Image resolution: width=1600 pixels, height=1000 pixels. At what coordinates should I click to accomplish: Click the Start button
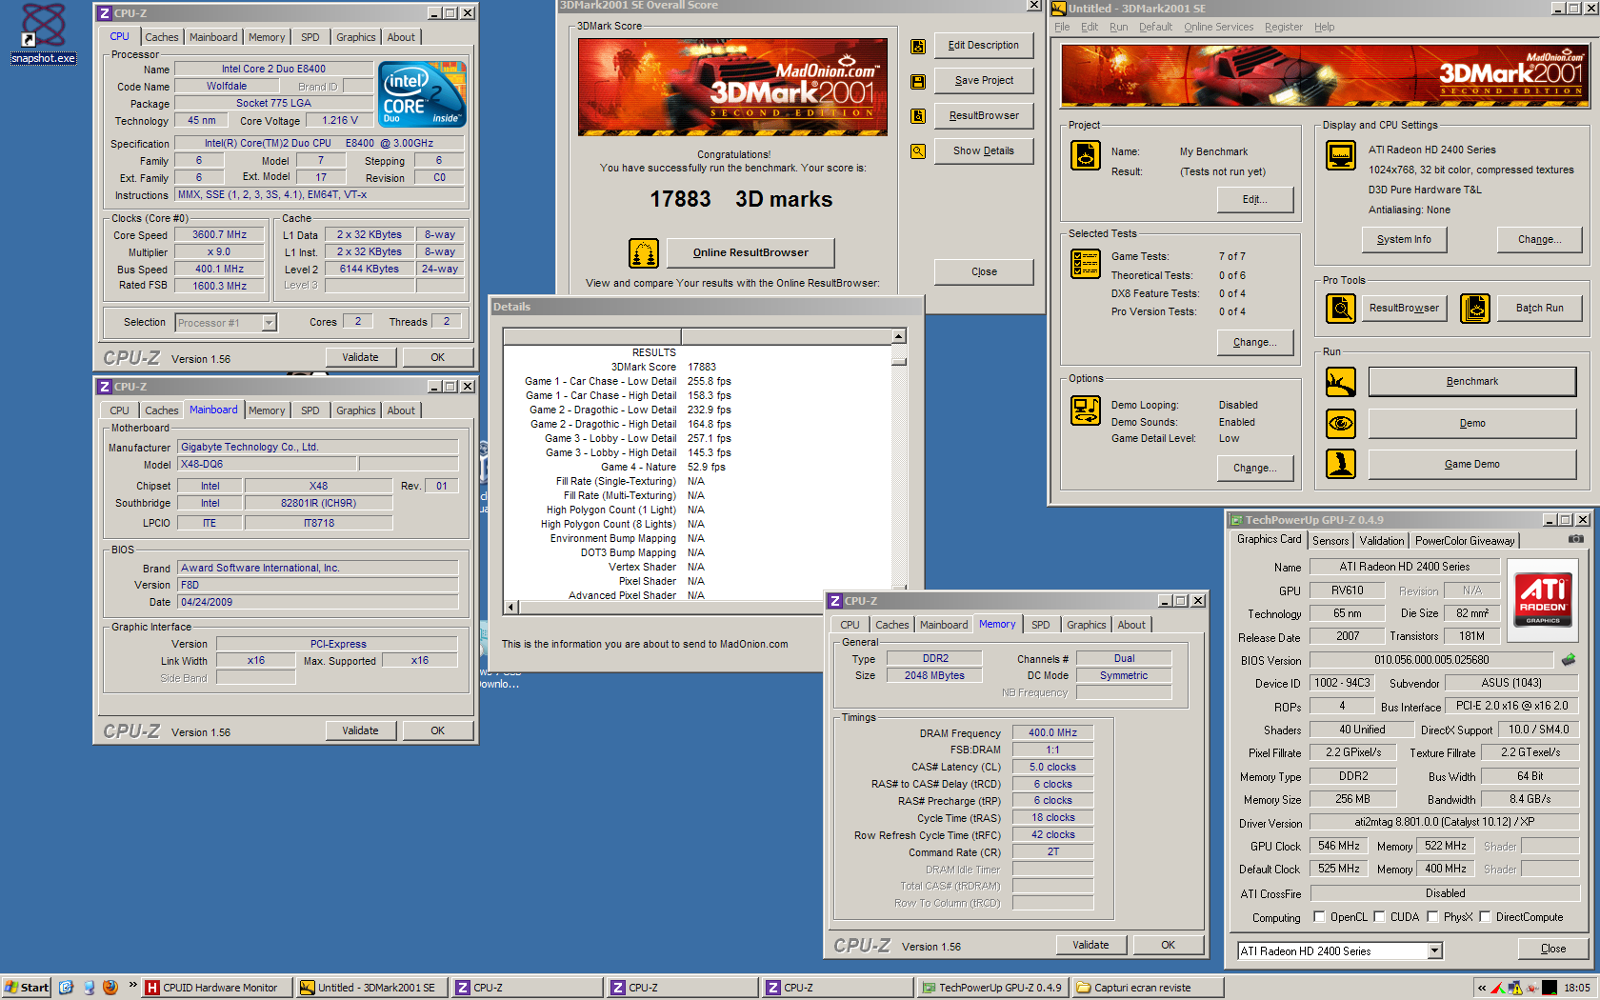click(x=26, y=987)
